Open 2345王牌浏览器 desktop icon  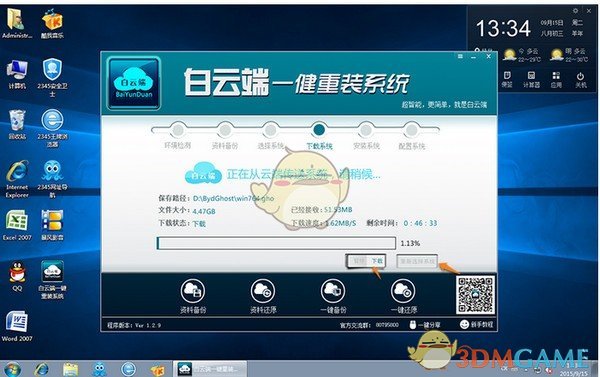(x=52, y=128)
